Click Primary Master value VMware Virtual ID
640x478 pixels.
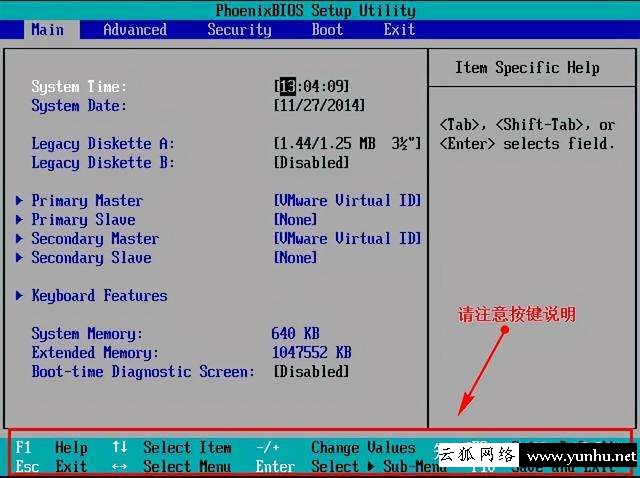coord(347,200)
